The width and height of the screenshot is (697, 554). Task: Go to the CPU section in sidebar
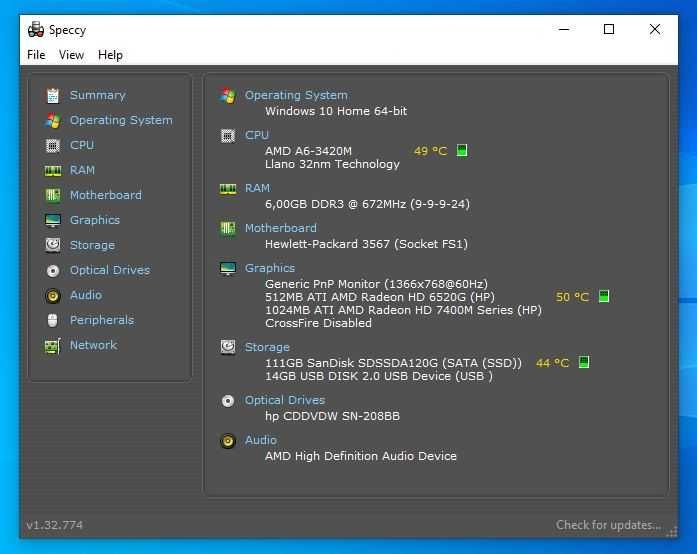[82, 145]
